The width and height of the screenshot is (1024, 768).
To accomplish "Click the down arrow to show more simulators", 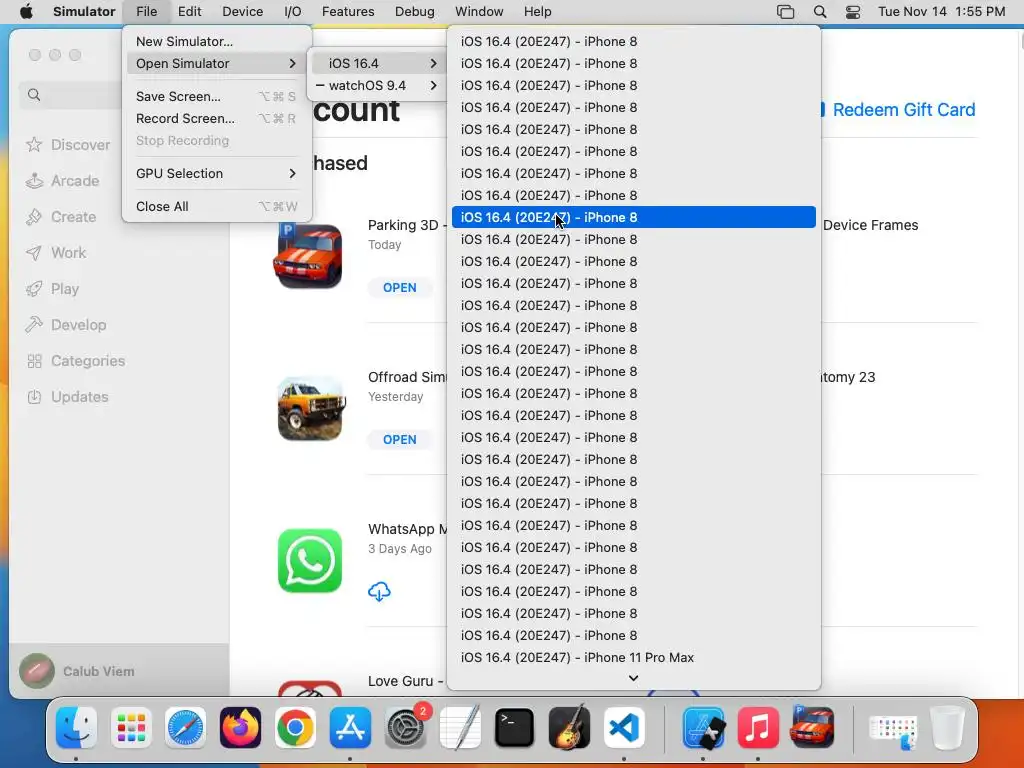I will click(x=633, y=678).
